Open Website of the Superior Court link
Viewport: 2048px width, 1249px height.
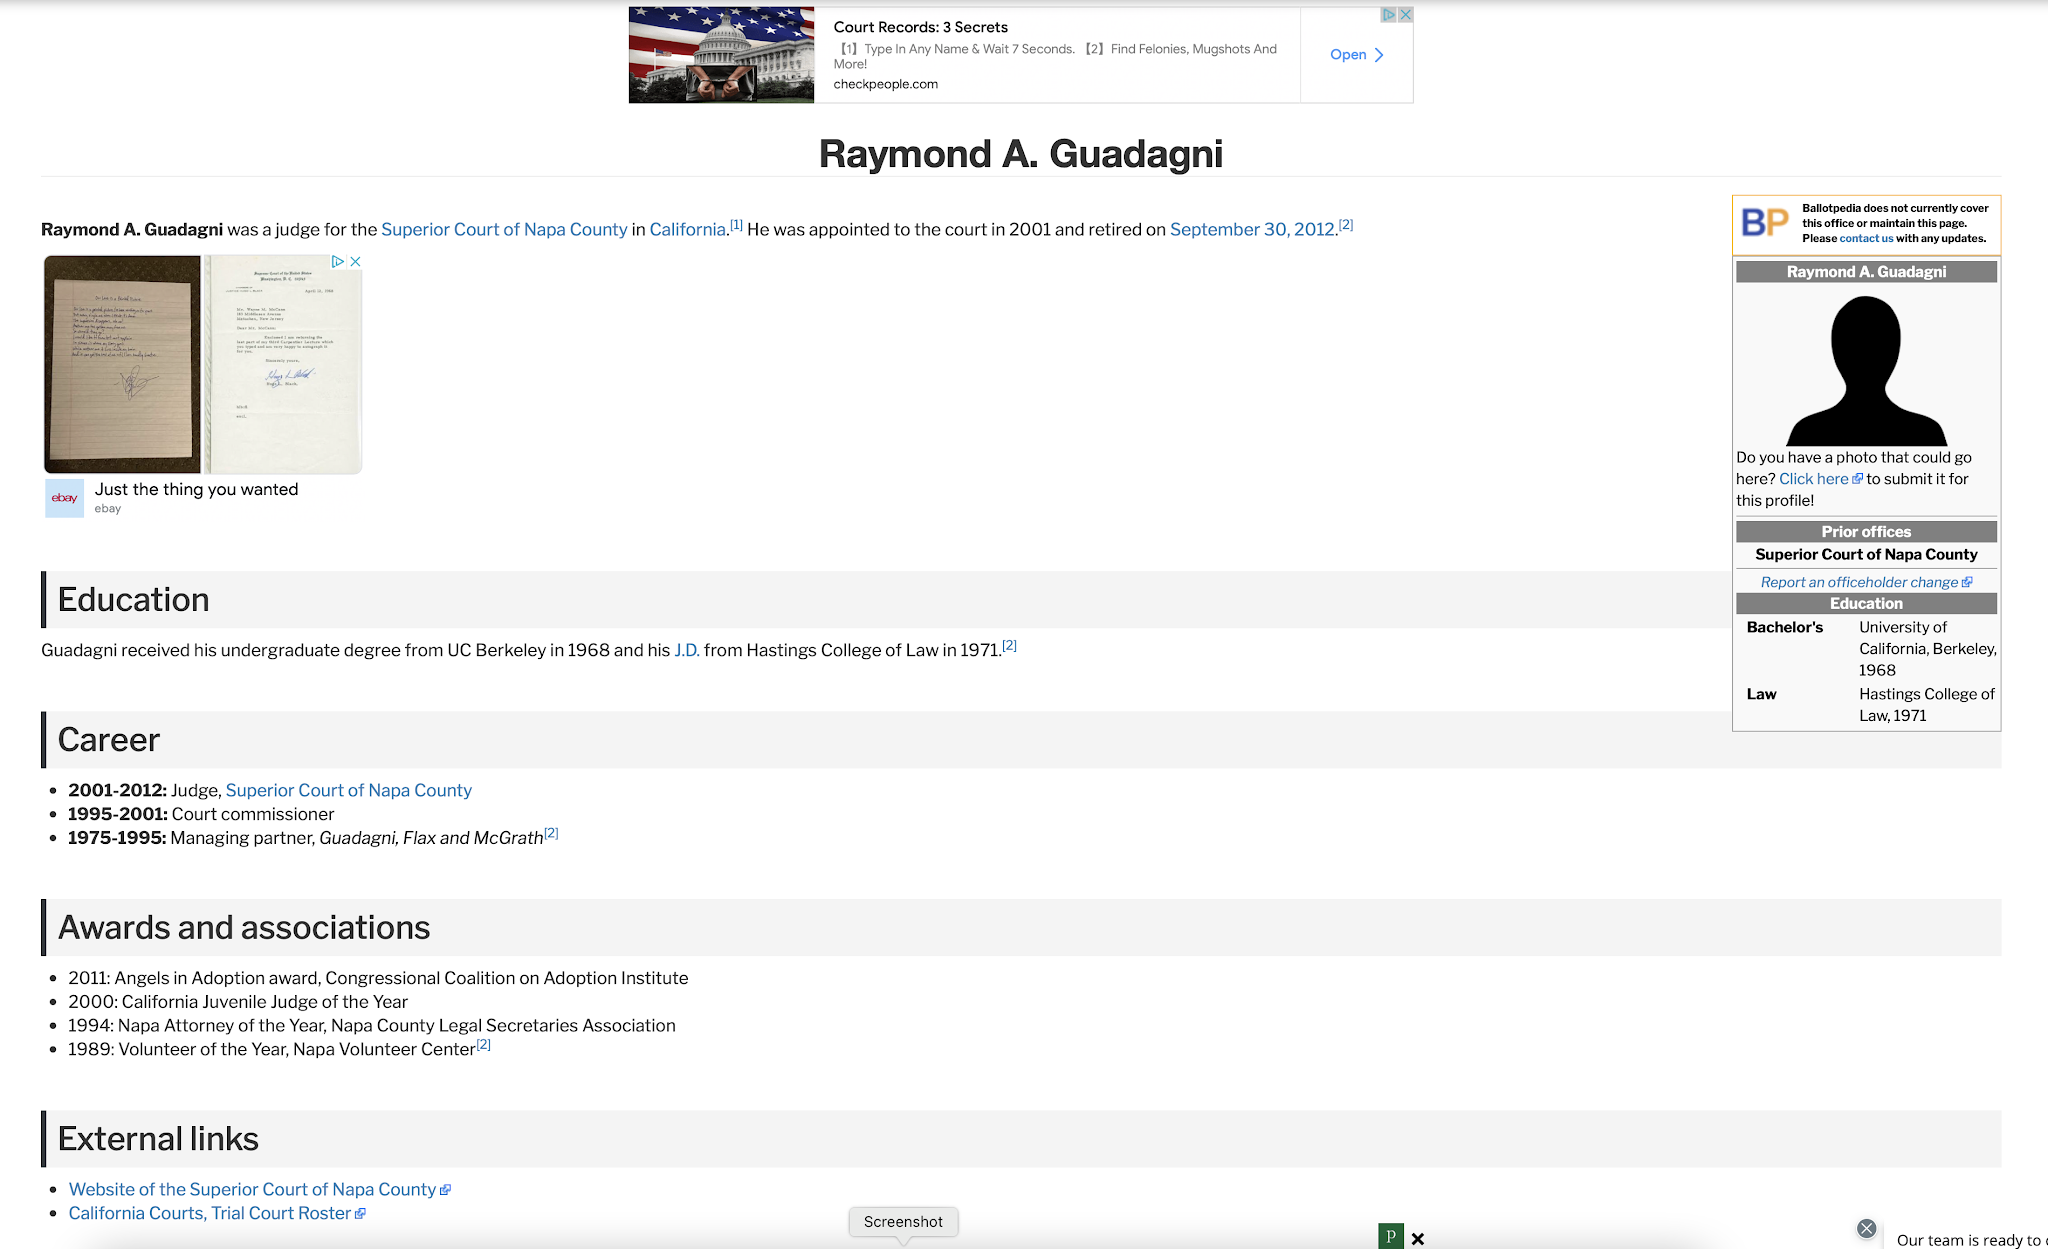[x=252, y=1190]
